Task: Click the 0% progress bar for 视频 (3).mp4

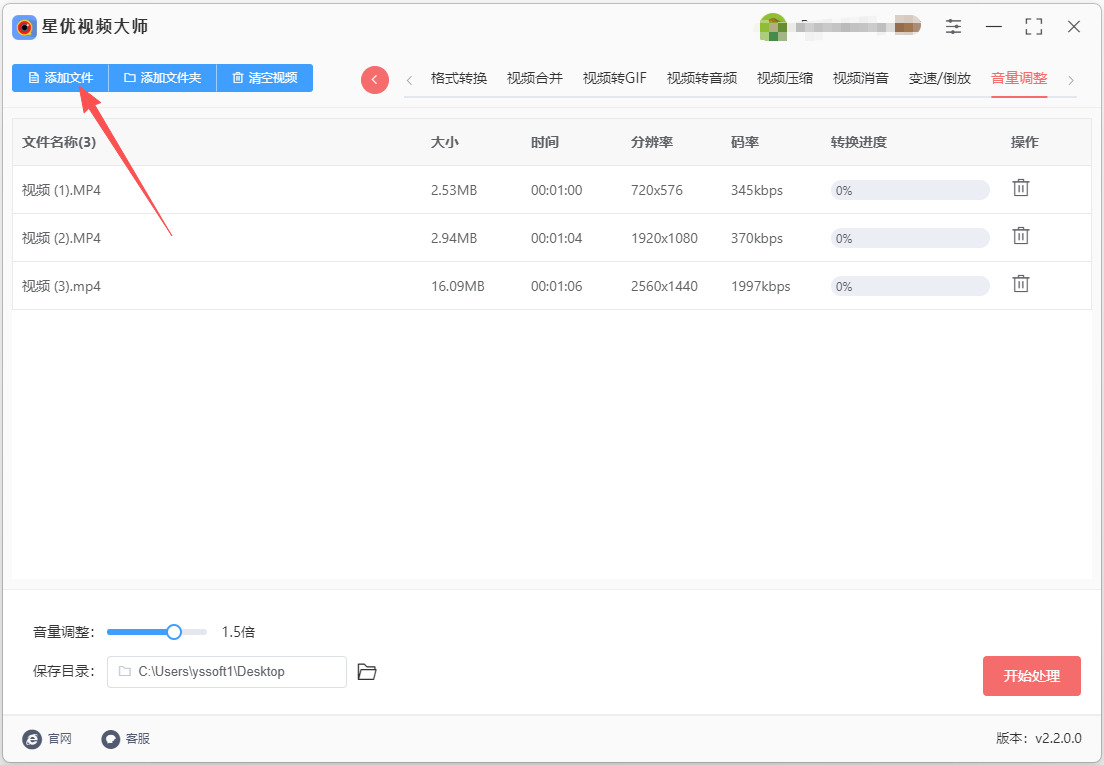Action: point(910,286)
